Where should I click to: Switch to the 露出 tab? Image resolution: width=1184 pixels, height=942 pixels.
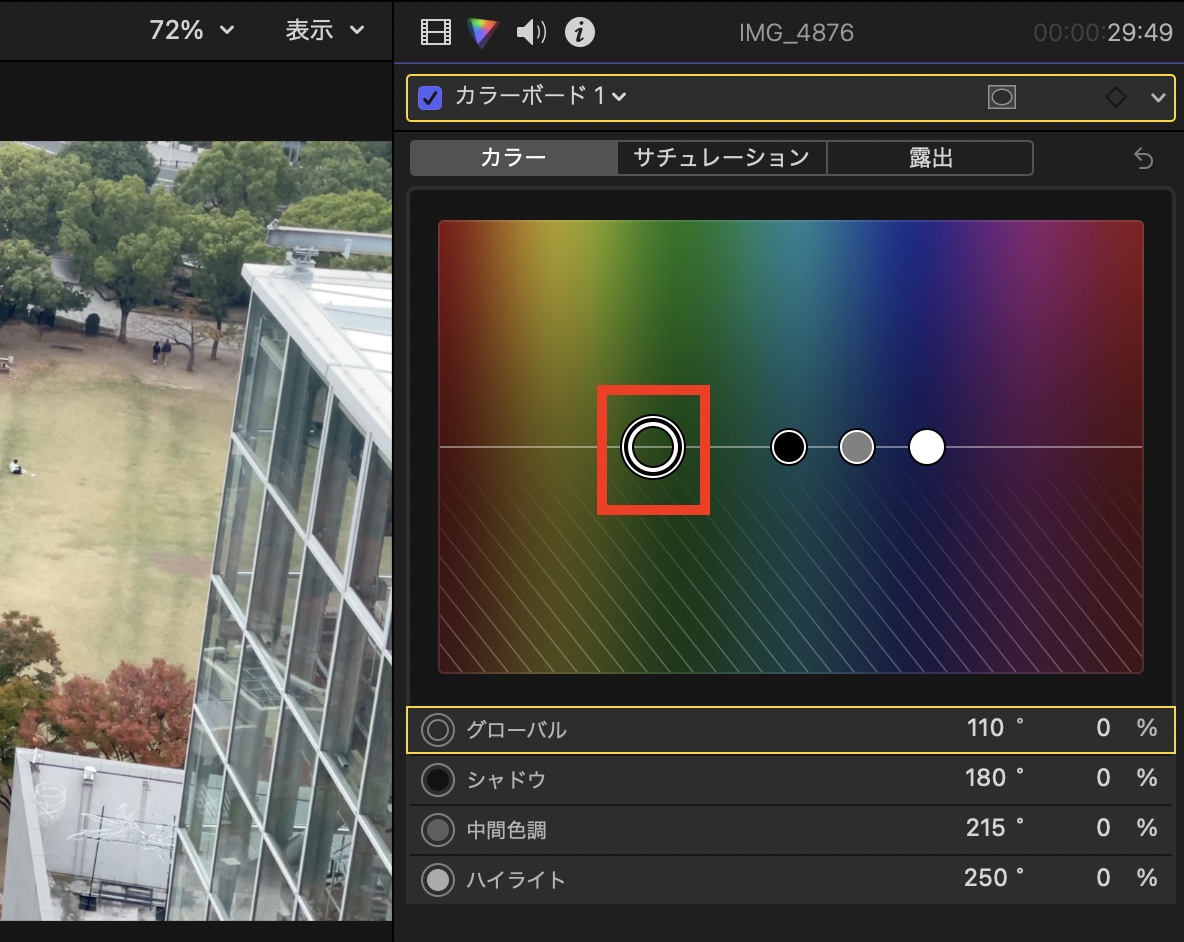point(930,158)
